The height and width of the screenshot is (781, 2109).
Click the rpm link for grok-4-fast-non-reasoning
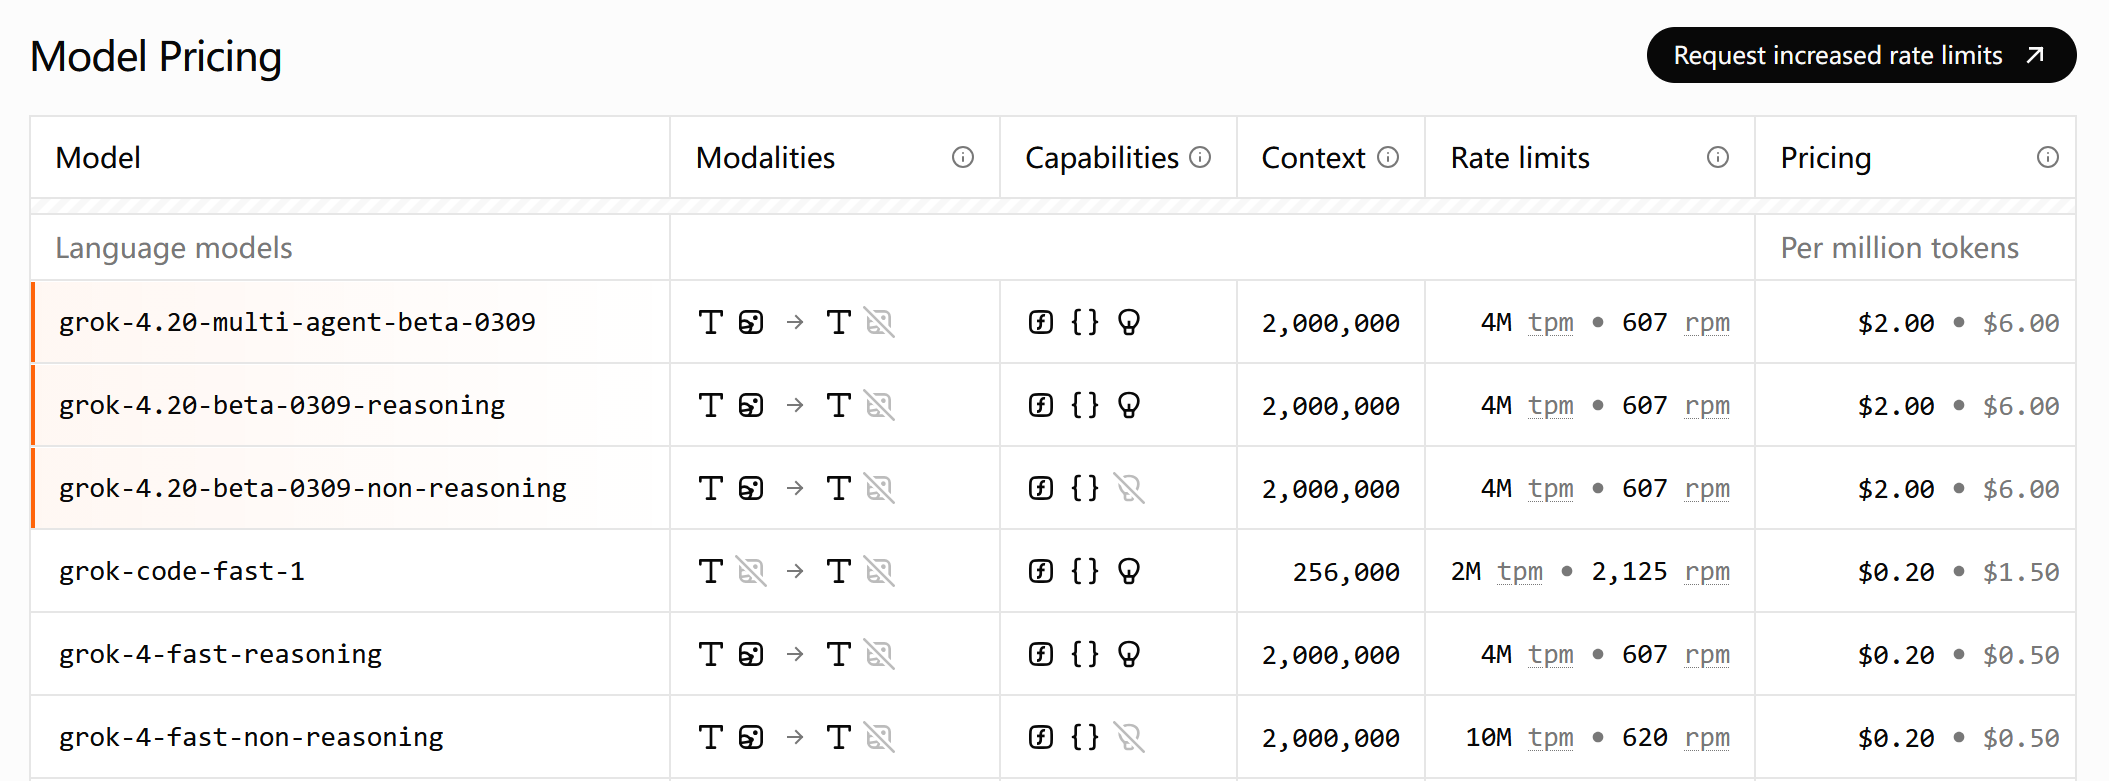pos(1706,737)
